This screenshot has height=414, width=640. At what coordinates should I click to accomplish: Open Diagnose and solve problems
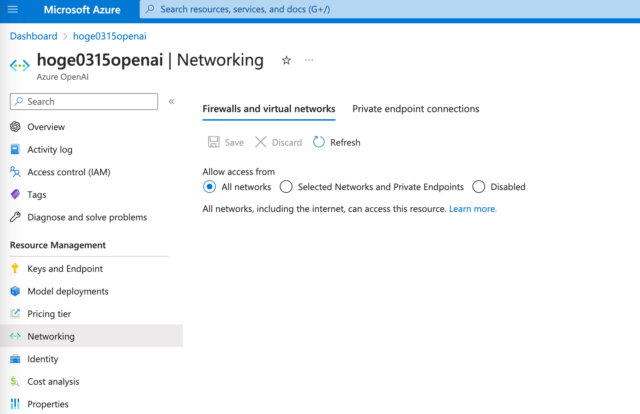87,217
